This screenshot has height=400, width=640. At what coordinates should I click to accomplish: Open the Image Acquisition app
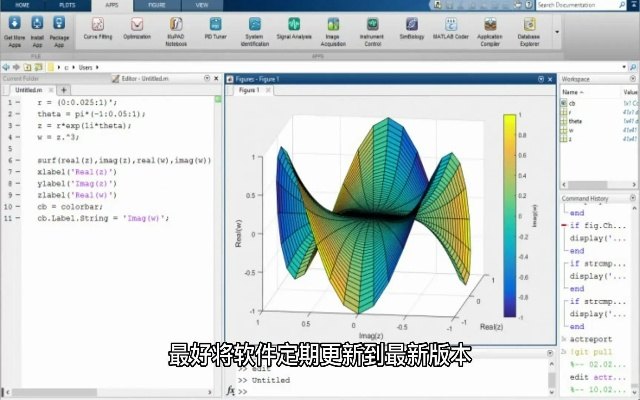pyautogui.click(x=333, y=28)
